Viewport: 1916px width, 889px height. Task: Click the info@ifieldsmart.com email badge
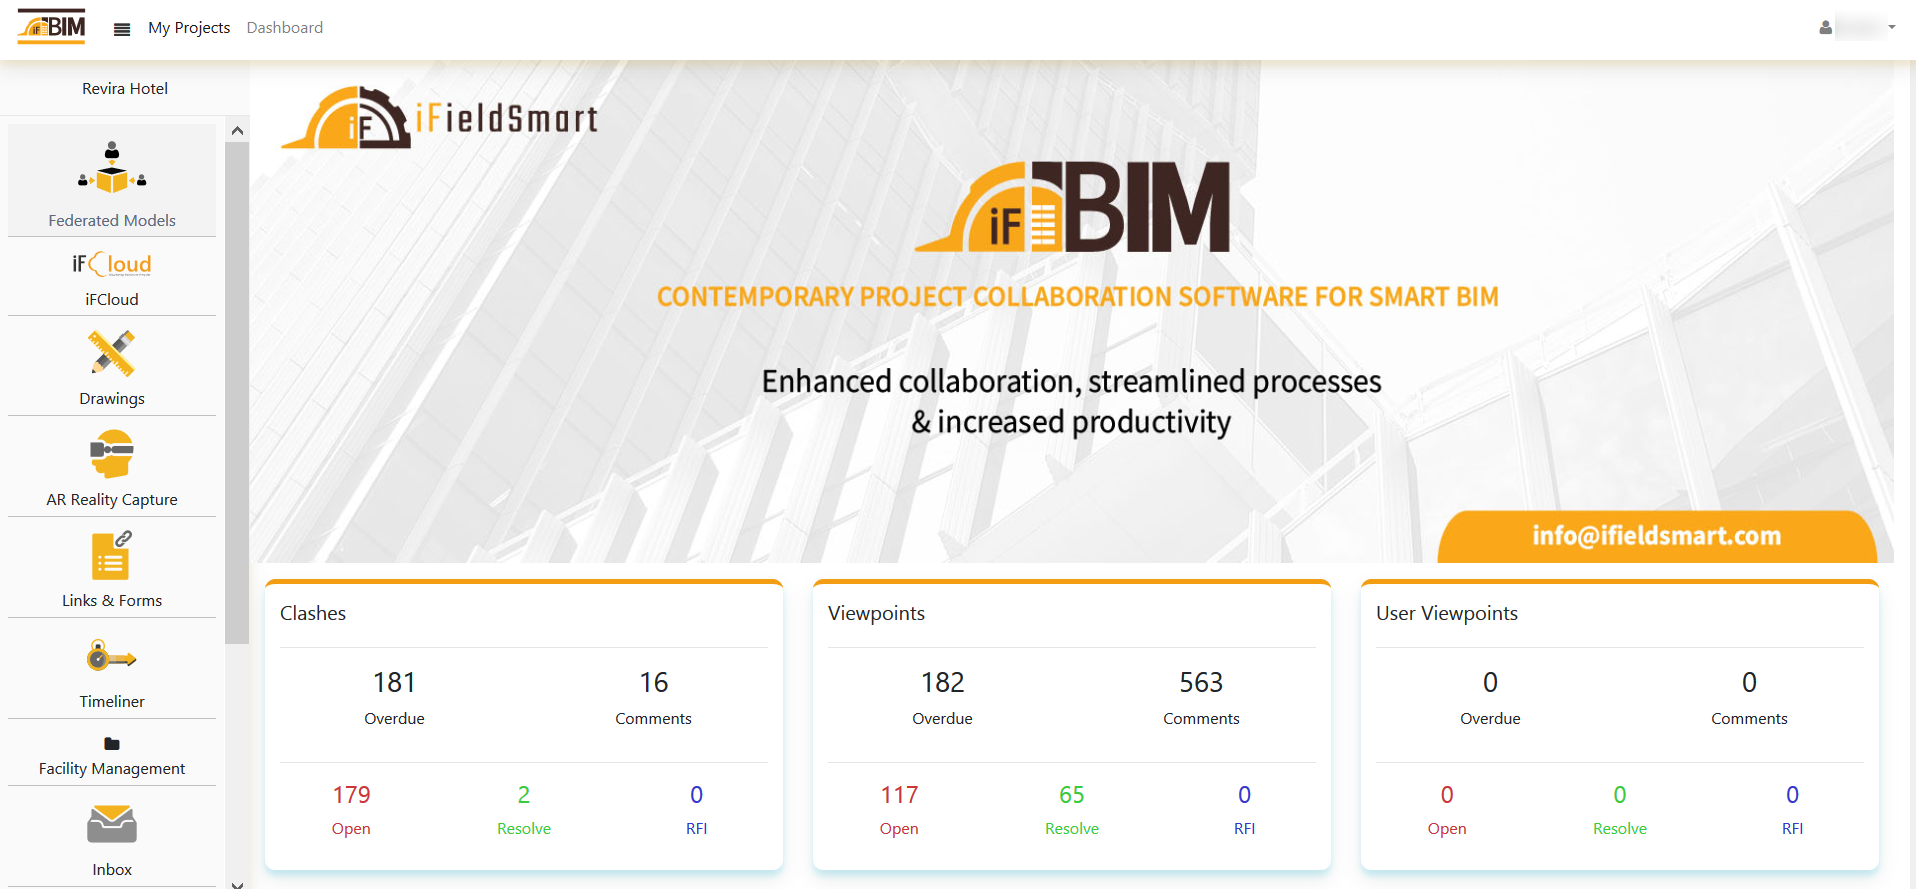tap(1657, 536)
